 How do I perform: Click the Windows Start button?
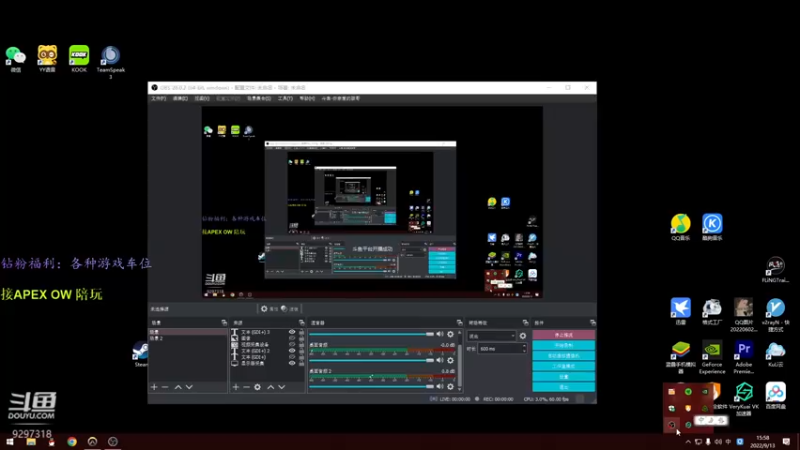click(10, 442)
